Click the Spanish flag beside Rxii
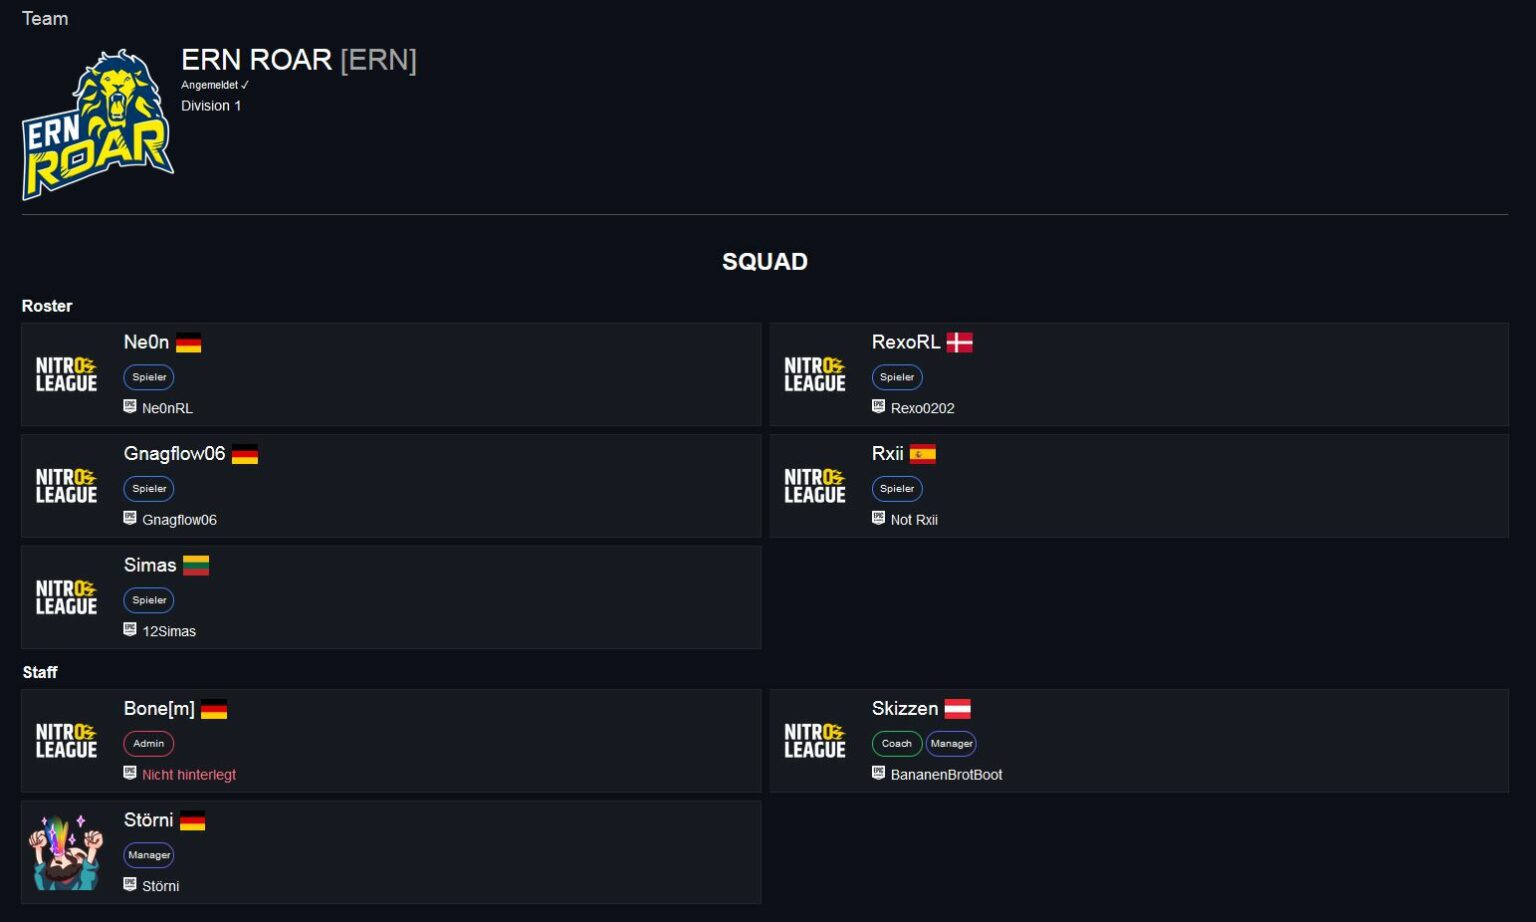 922,454
